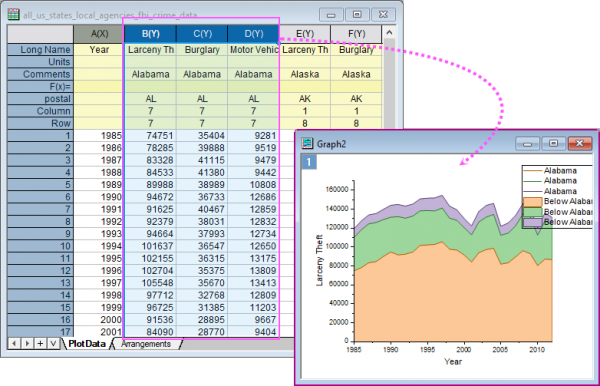Select row header 17
Image resolution: width=600 pixels, height=386 pixels.
point(41,331)
